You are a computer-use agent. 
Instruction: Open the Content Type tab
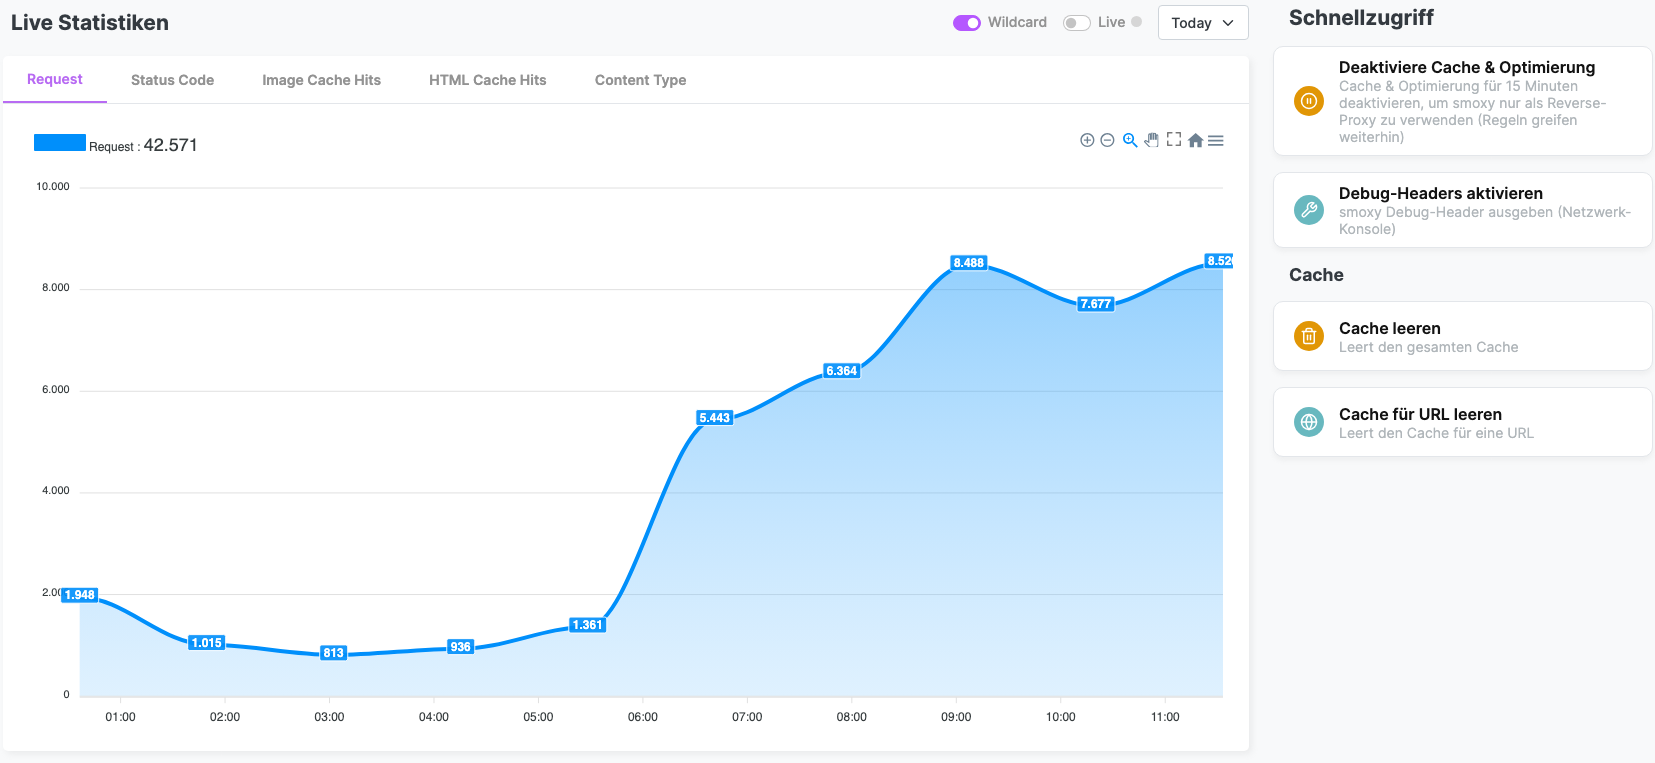click(x=640, y=80)
